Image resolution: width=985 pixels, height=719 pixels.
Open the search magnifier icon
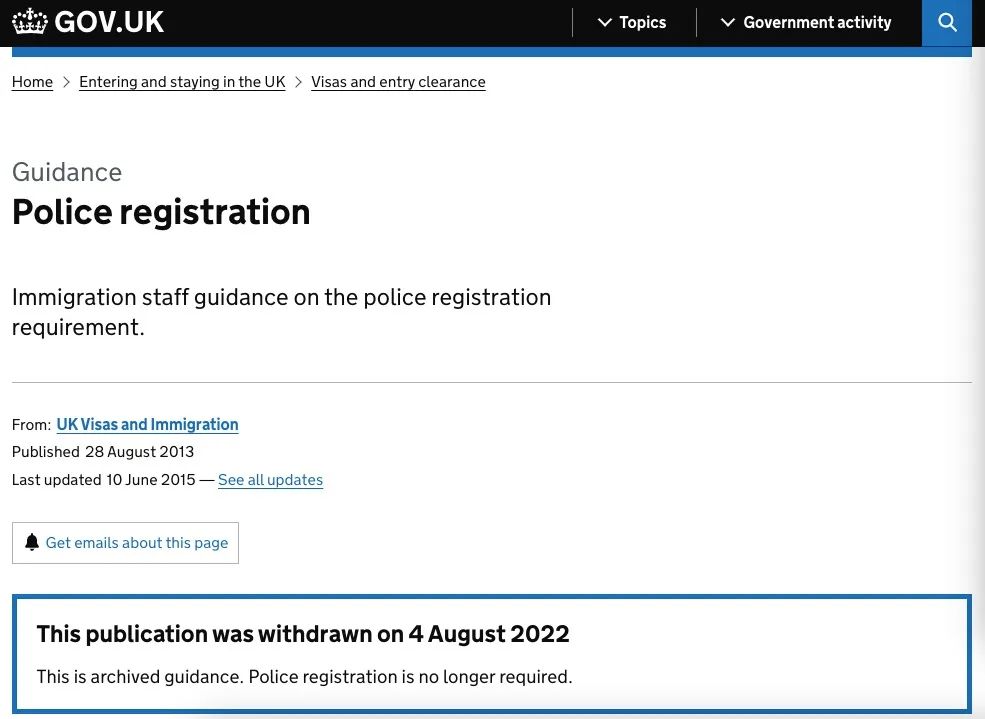pos(947,22)
